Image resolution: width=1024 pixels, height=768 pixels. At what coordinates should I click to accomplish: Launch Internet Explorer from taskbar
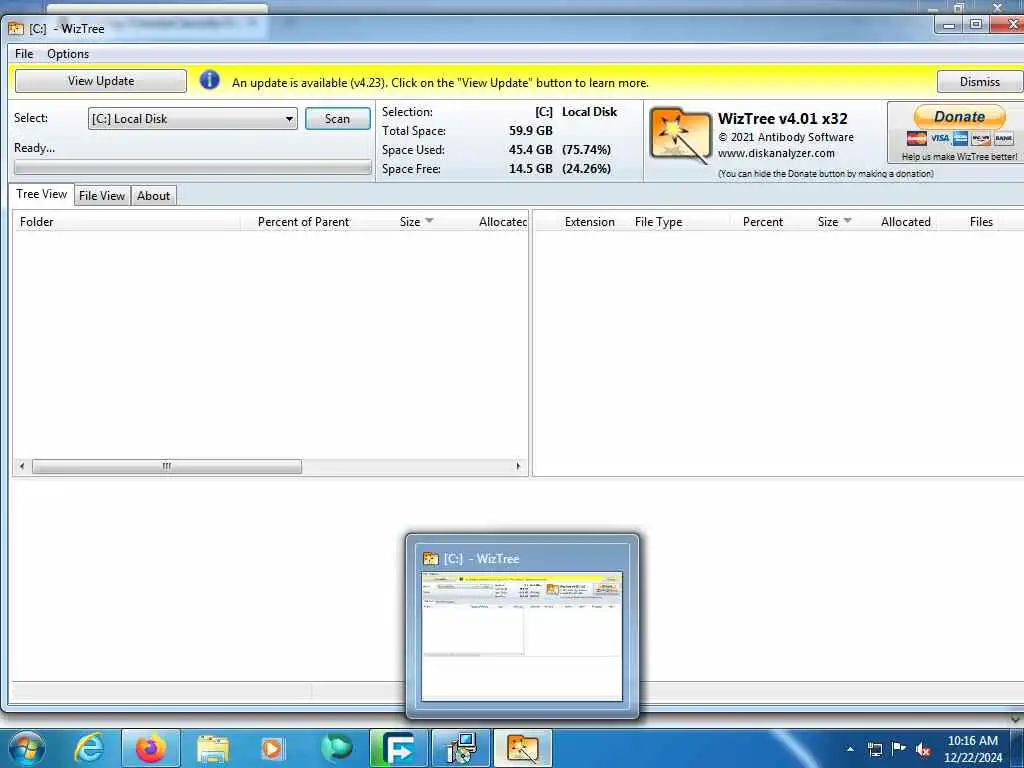[89, 748]
